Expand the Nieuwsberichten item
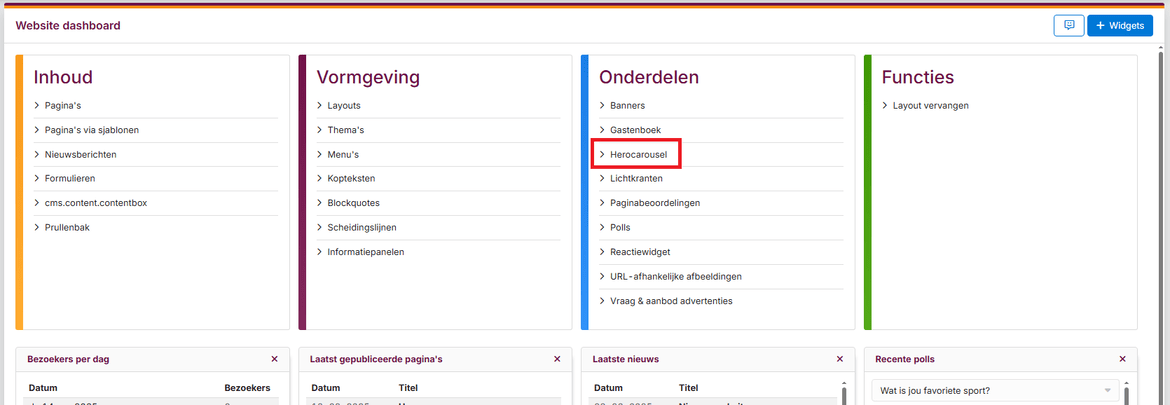1170x405 pixels. click(x=80, y=155)
